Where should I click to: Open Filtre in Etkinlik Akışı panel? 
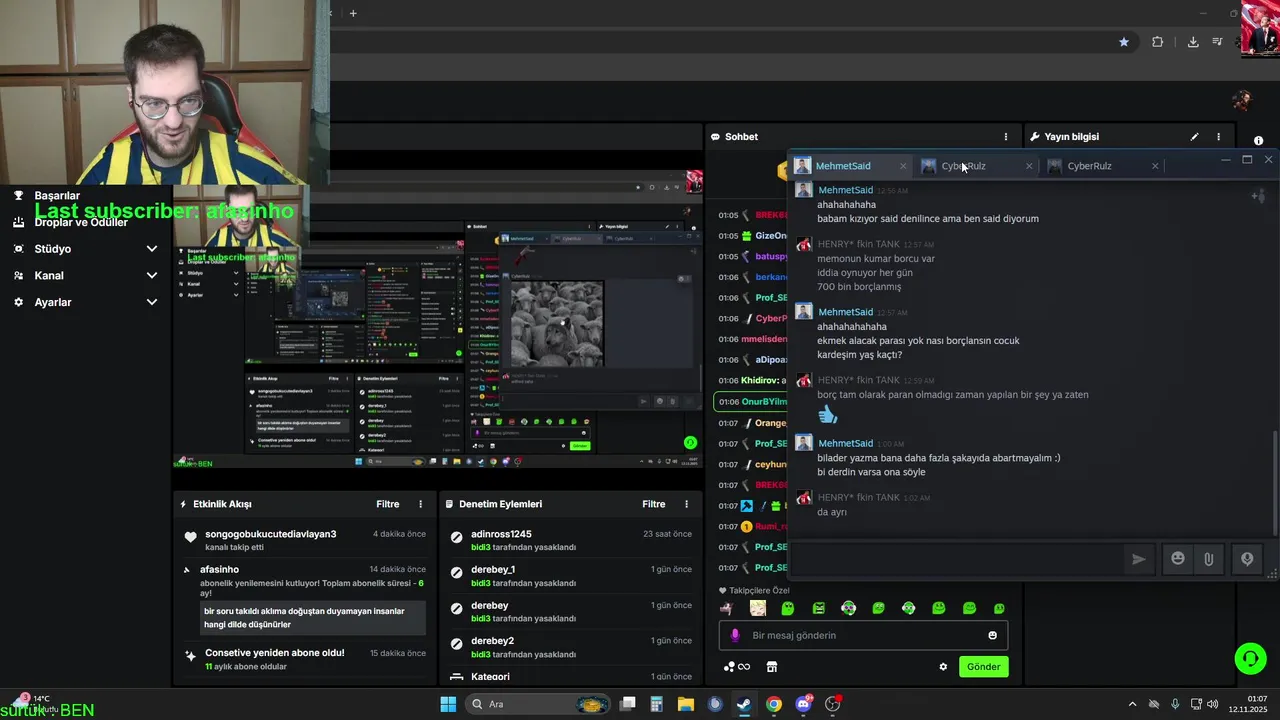tap(388, 504)
